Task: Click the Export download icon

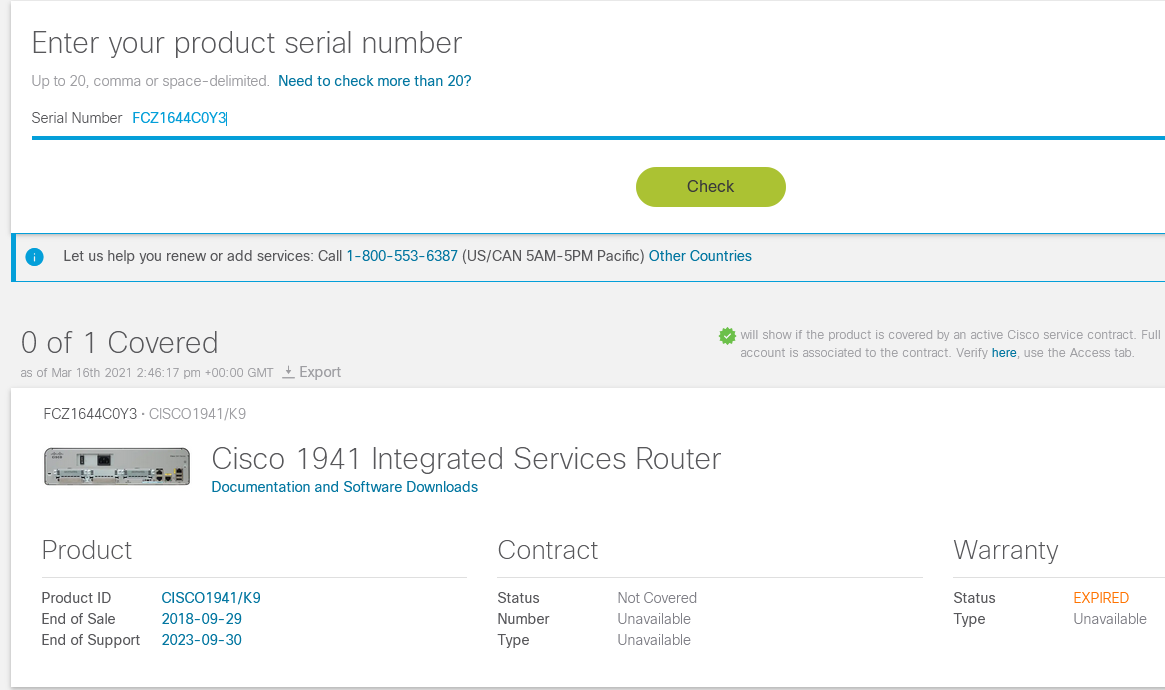Action: point(288,371)
